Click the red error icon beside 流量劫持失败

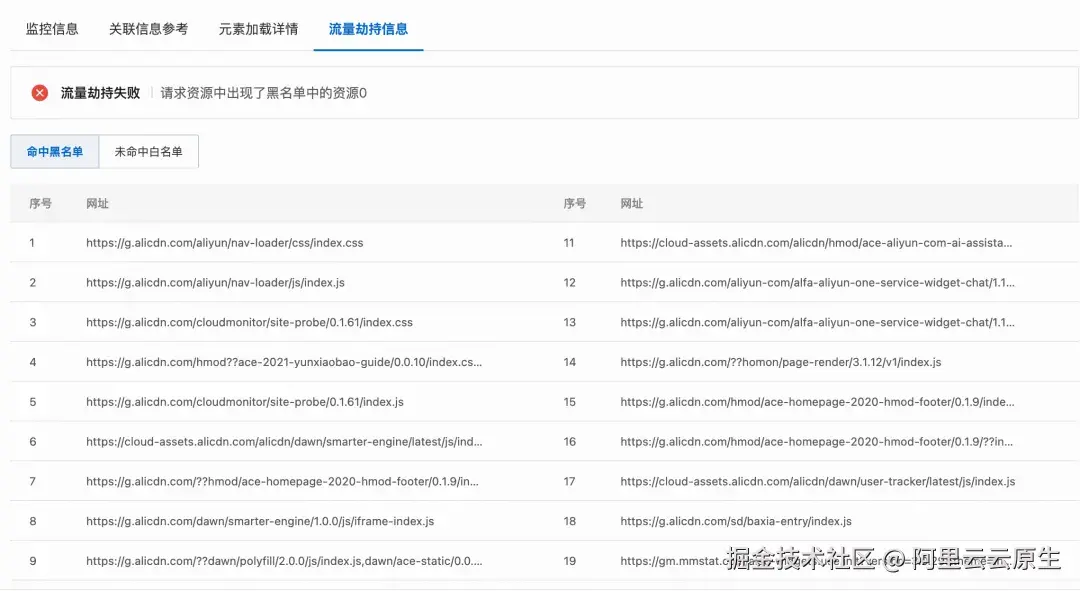point(38,92)
